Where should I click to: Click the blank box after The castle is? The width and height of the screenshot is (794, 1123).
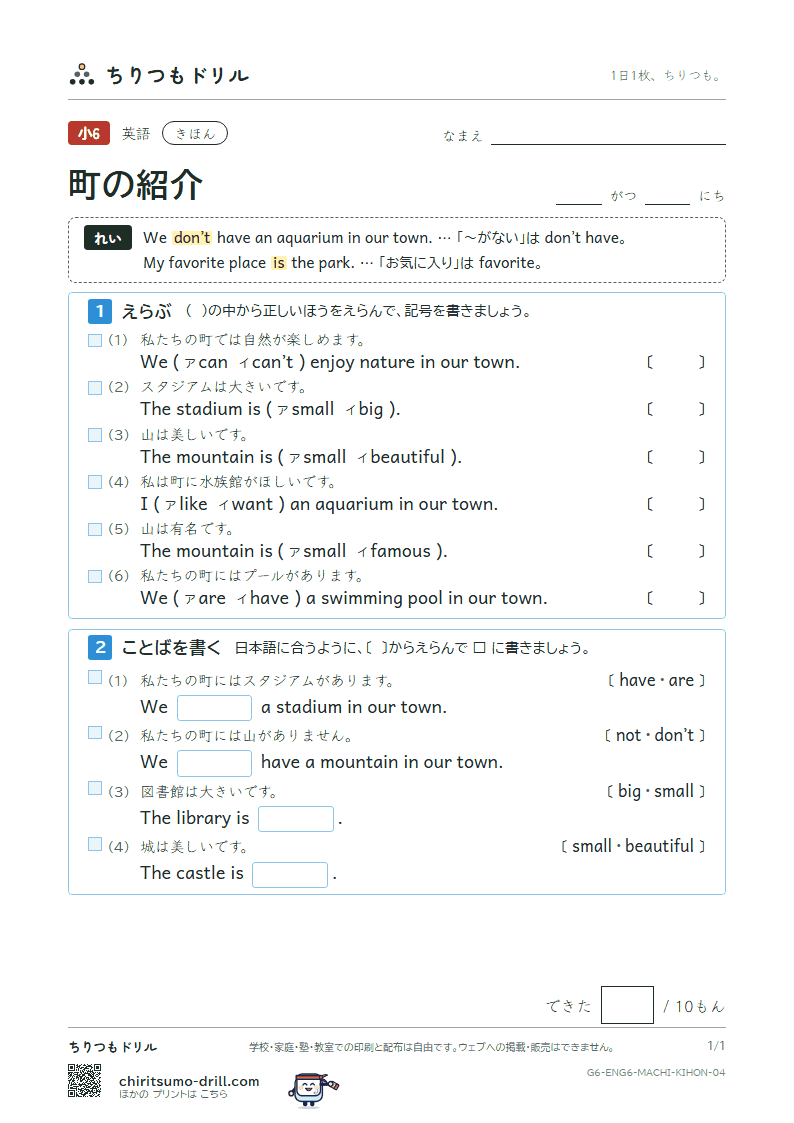coord(290,874)
